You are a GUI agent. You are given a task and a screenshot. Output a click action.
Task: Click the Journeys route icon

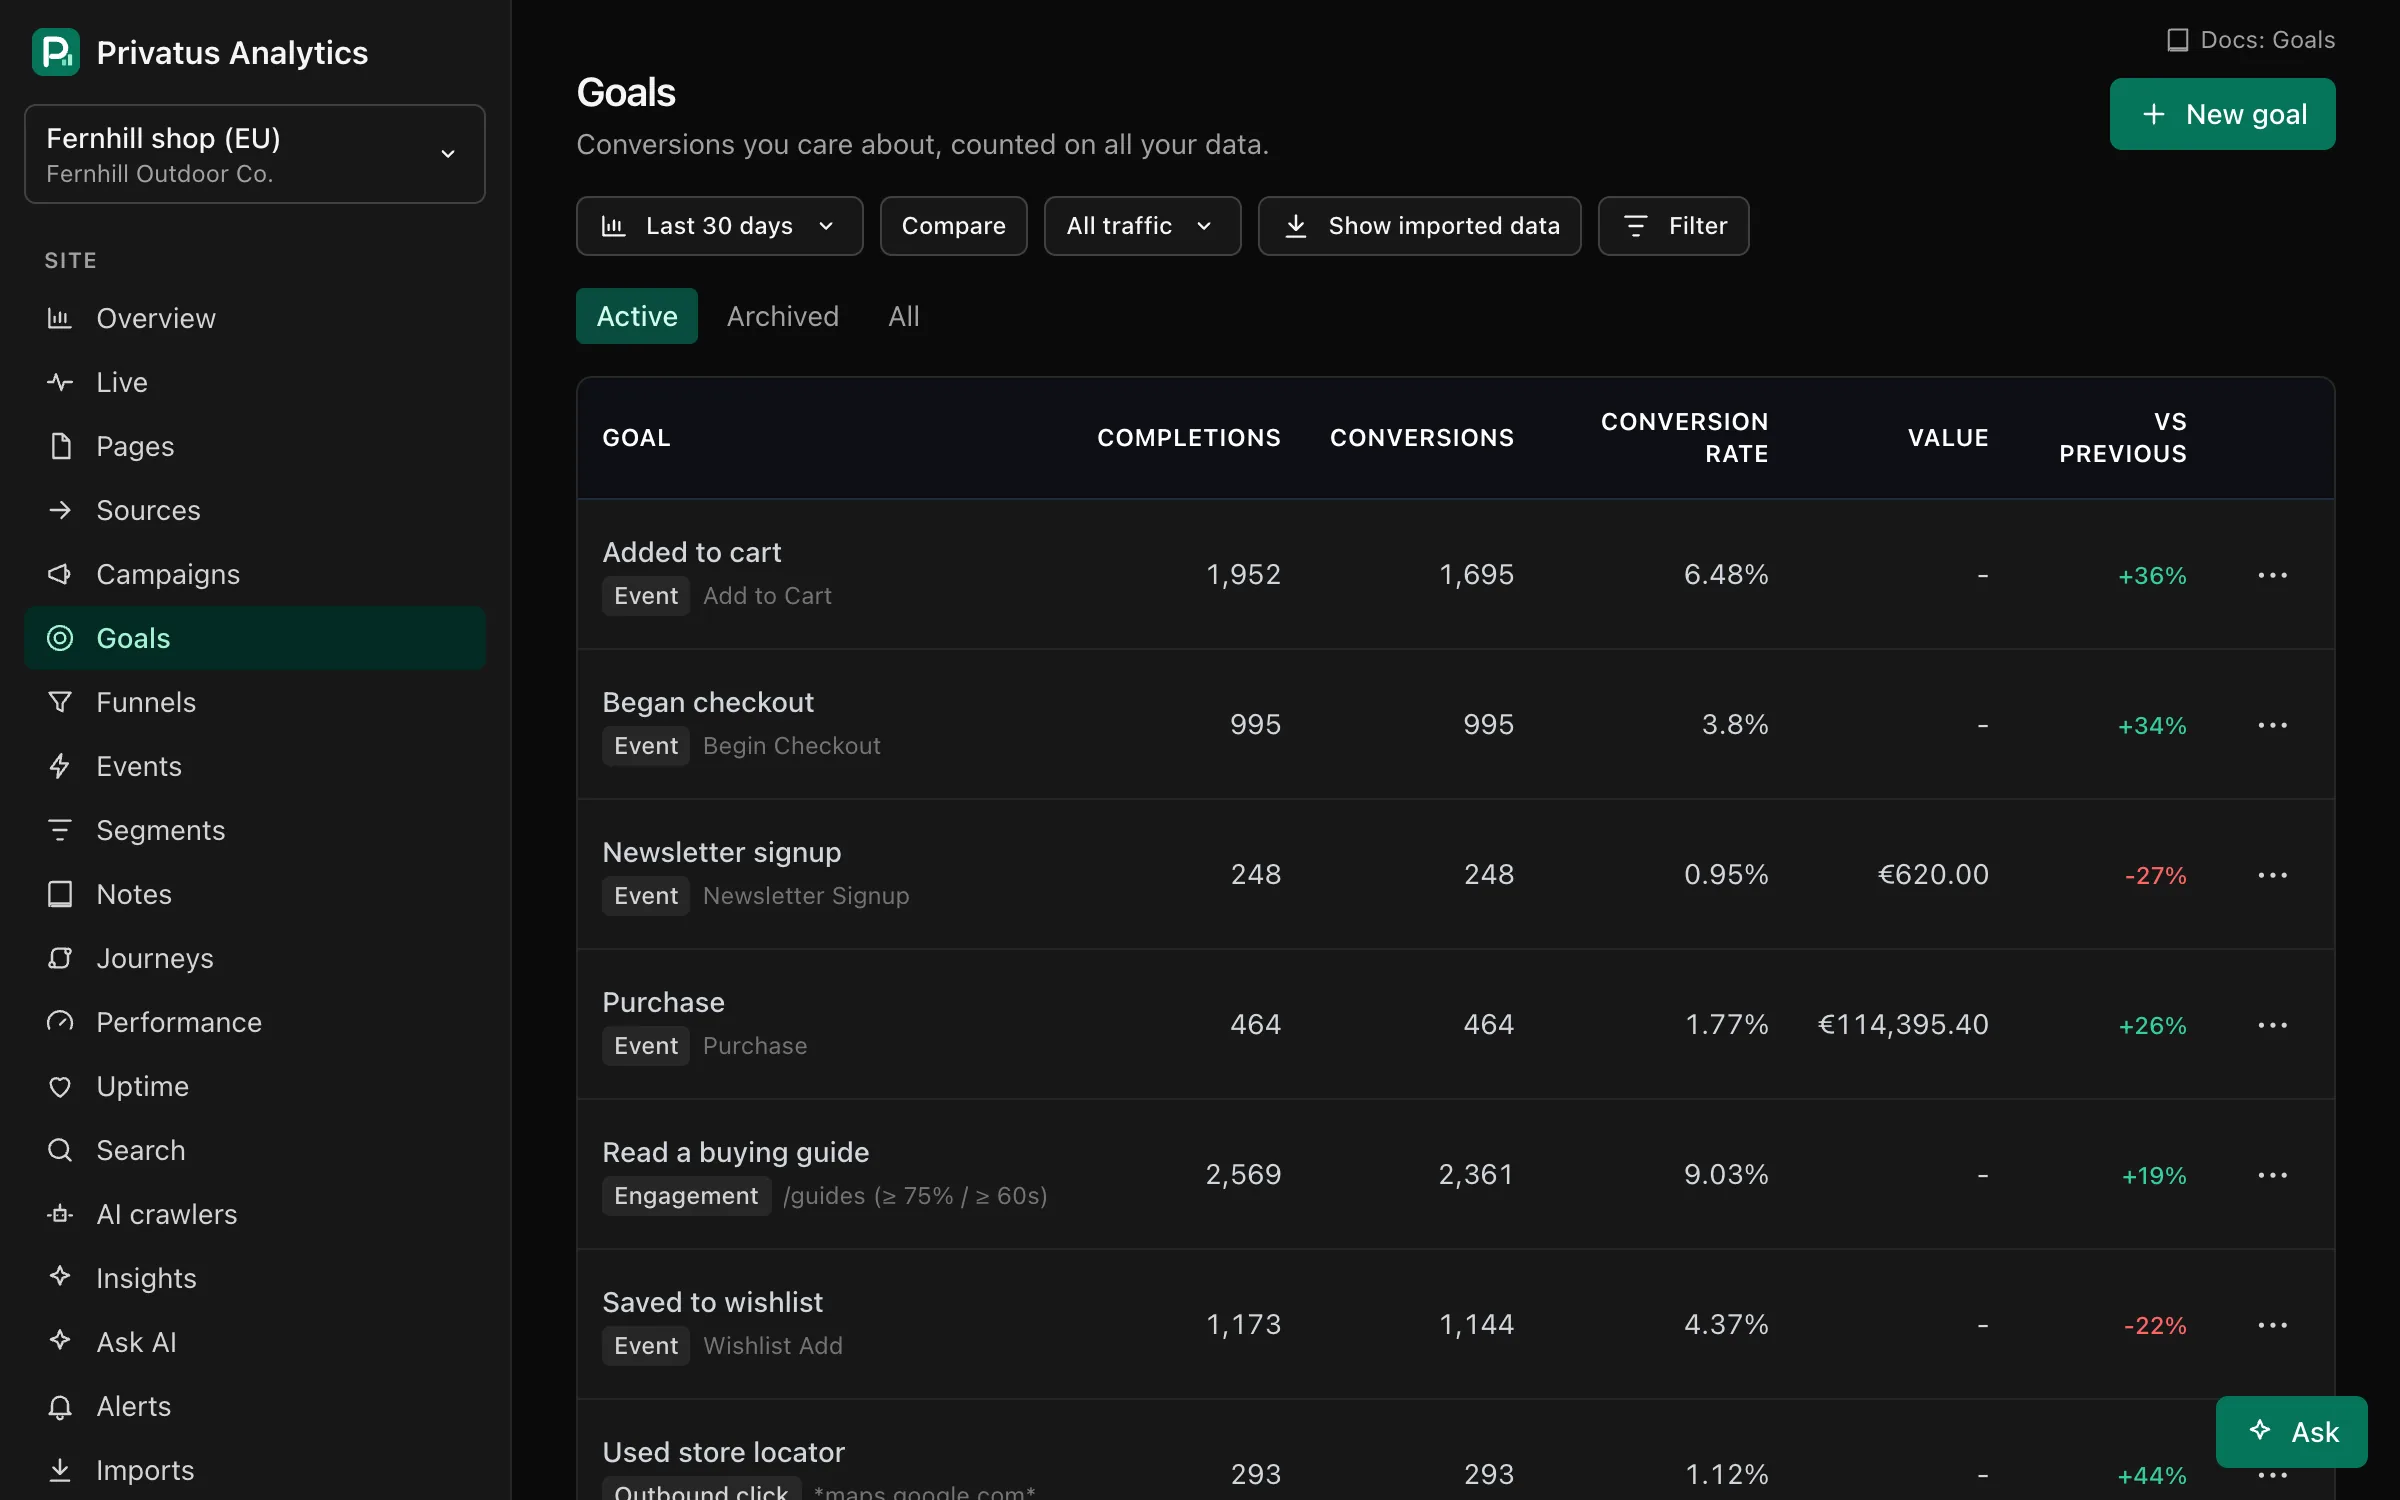[x=60, y=958]
